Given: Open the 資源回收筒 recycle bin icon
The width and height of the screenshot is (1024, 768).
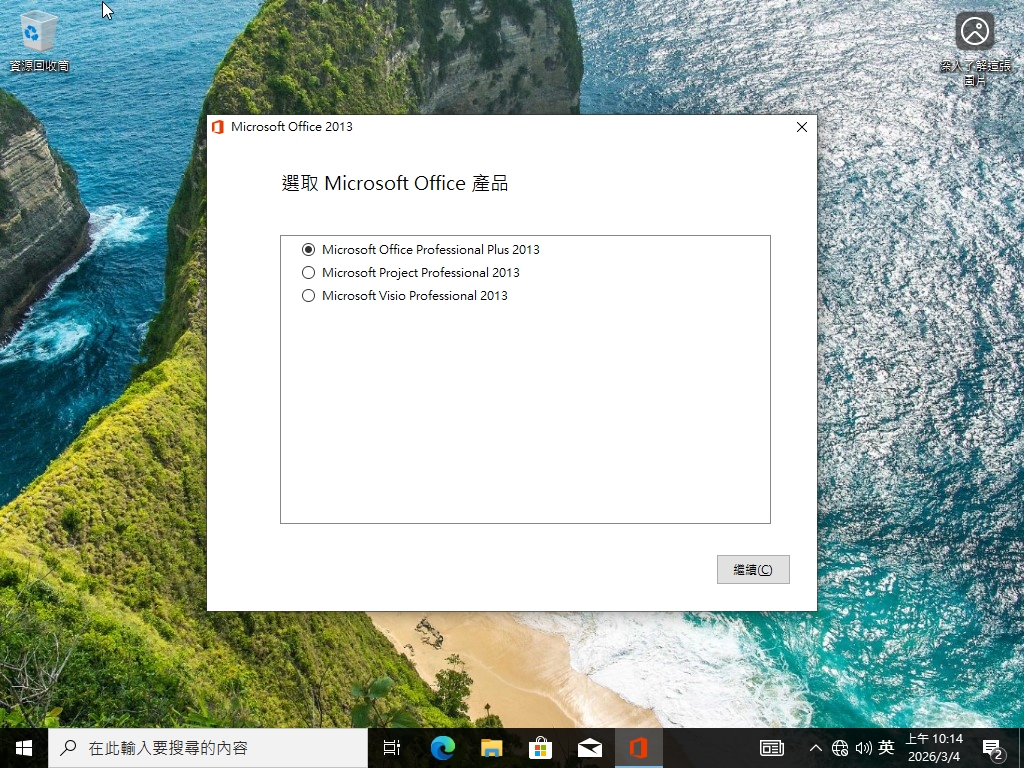Looking at the screenshot, I should tap(39, 40).
